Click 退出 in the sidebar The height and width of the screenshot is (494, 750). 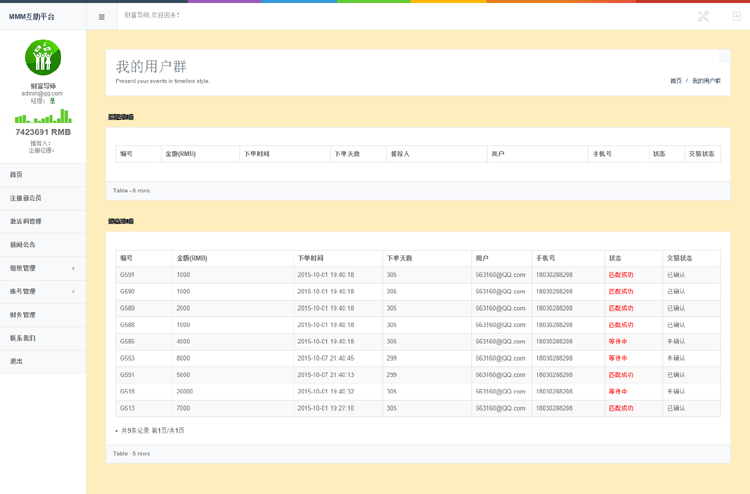(43, 361)
